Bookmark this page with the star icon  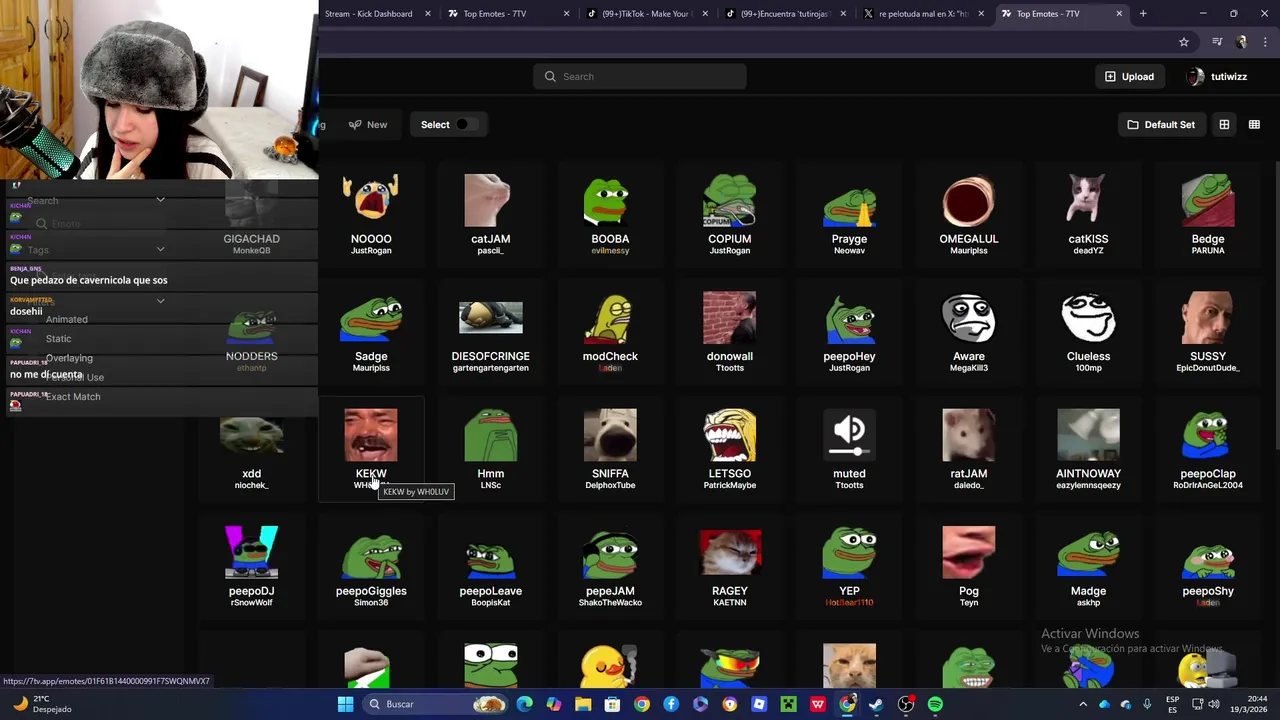pyautogui.click(x=1184, y=42)
